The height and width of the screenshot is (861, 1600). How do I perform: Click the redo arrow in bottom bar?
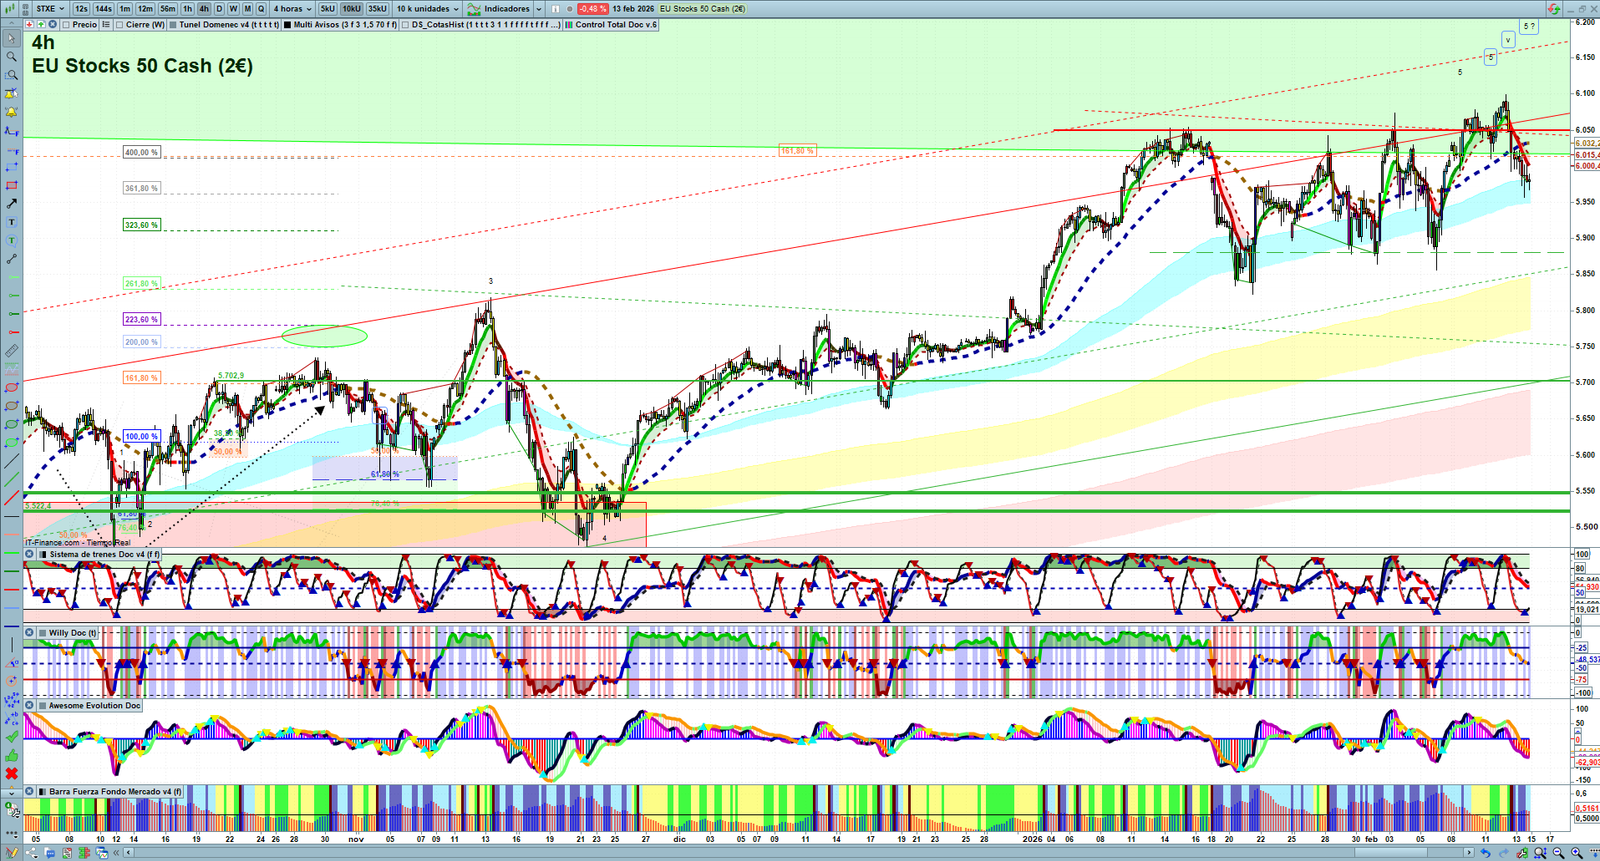point(1502,853)
